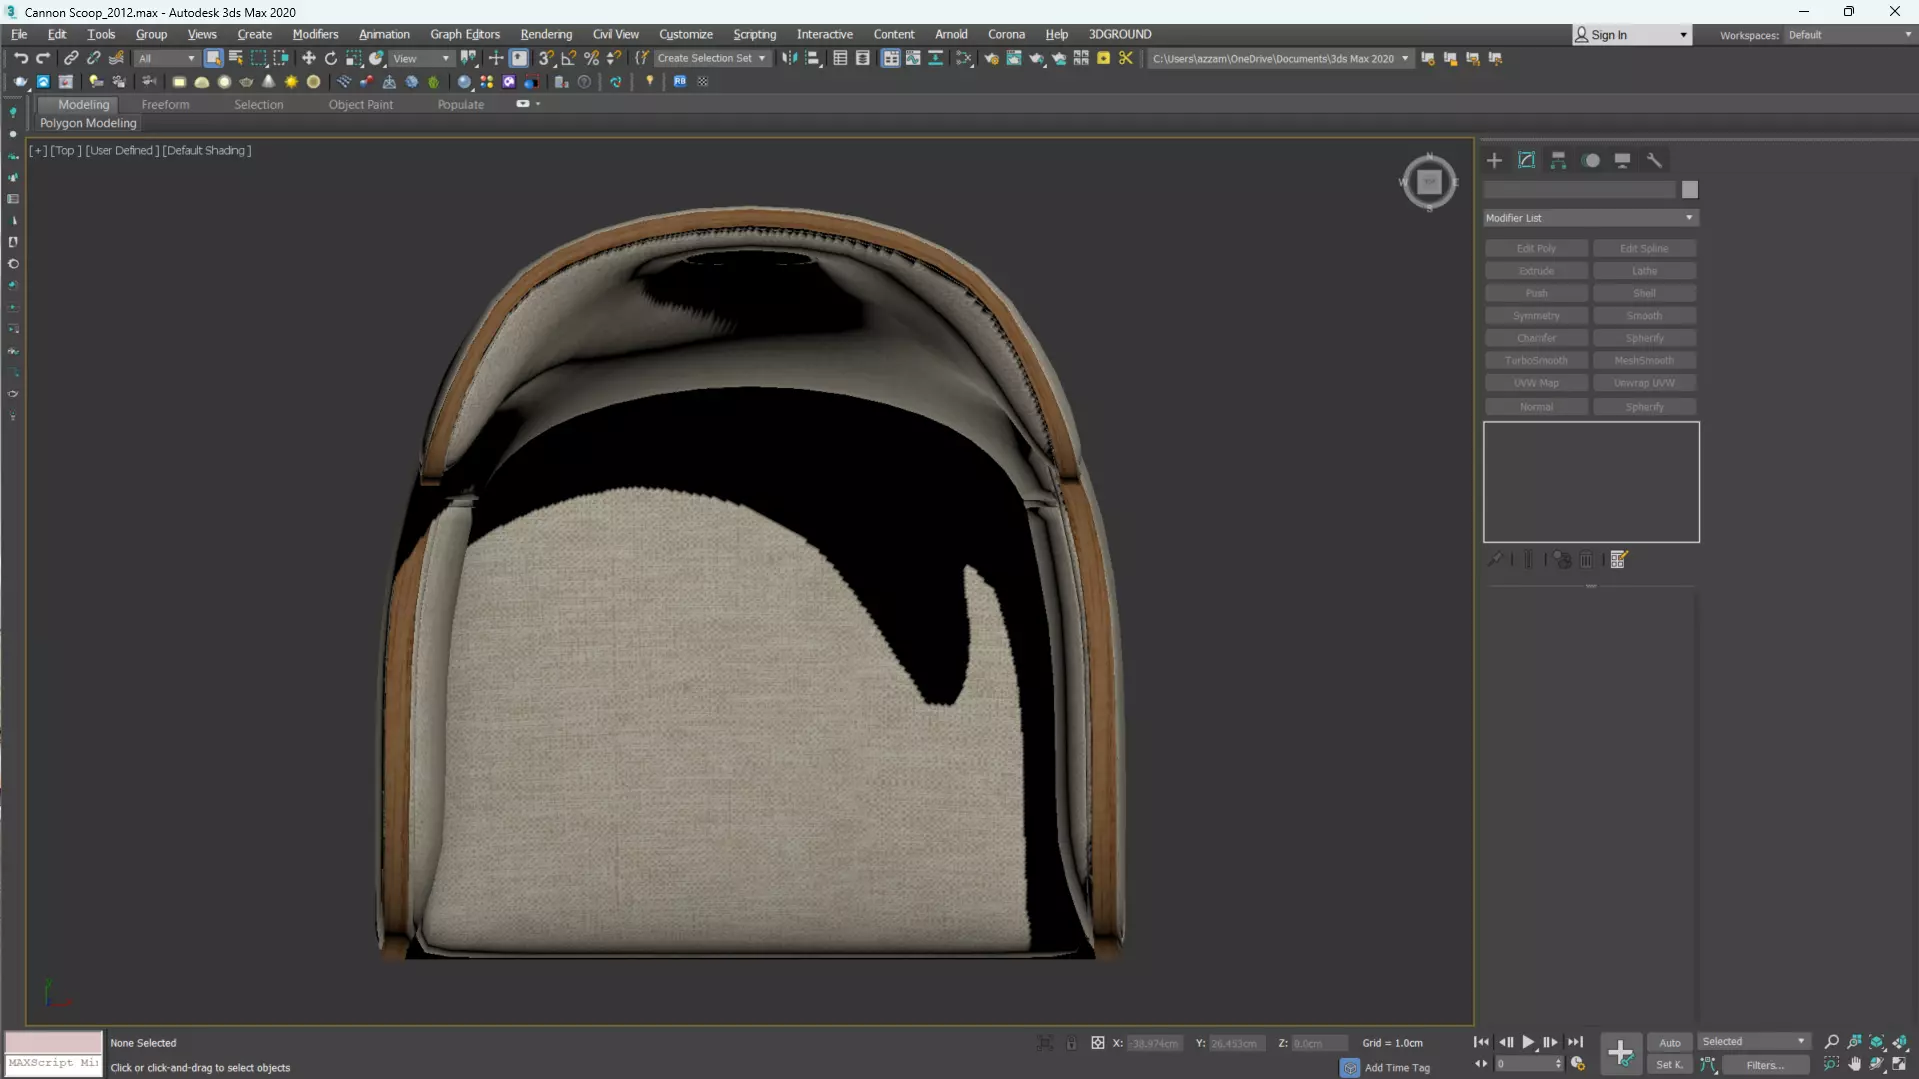Open the Workspaces Default dropdown
1919x1079 pixels.
(1849, 35)
